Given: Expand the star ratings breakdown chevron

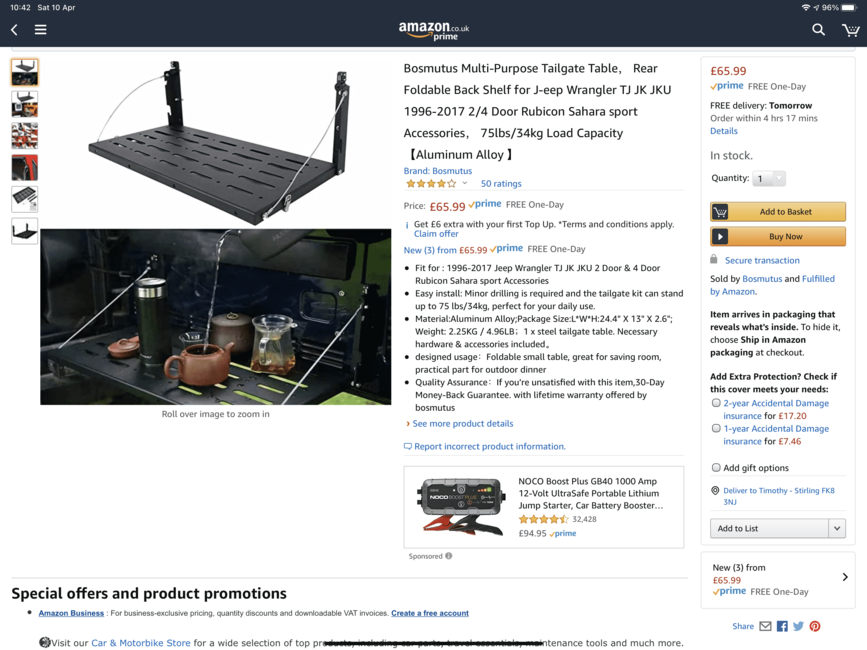Looking at the screenshot, I should click(464, 183).
